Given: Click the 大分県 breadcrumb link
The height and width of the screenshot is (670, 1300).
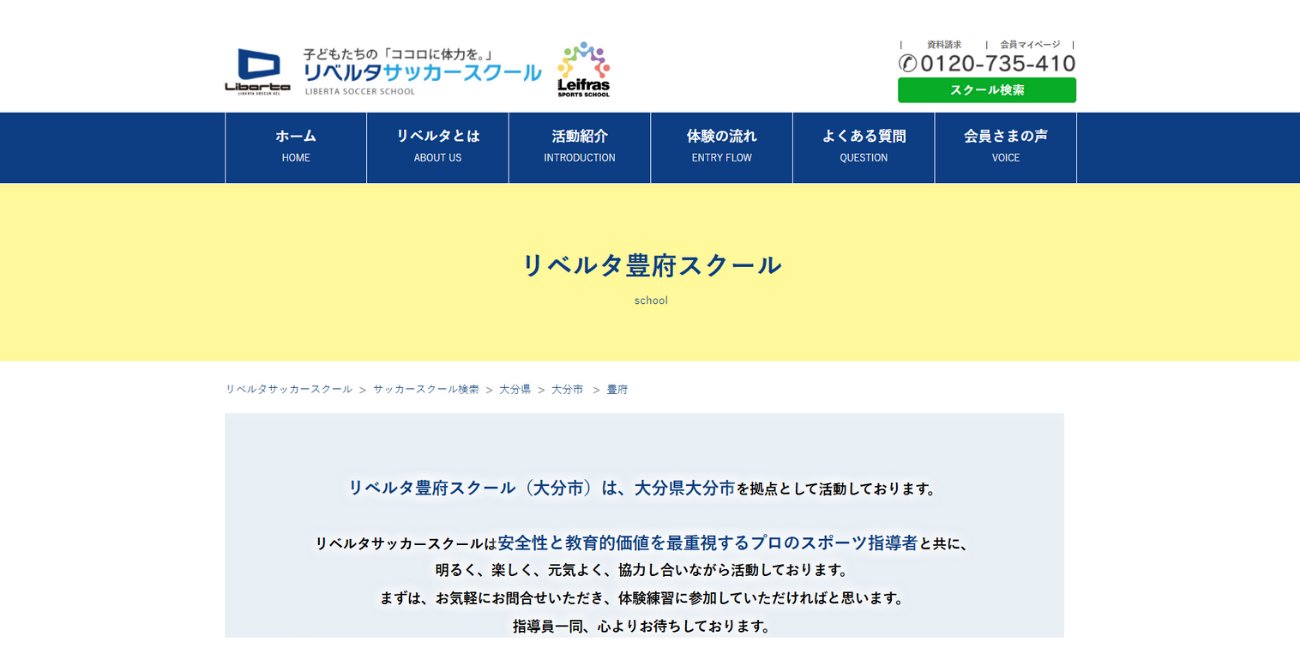Looking at the screenshot, I should coord(515,389).
